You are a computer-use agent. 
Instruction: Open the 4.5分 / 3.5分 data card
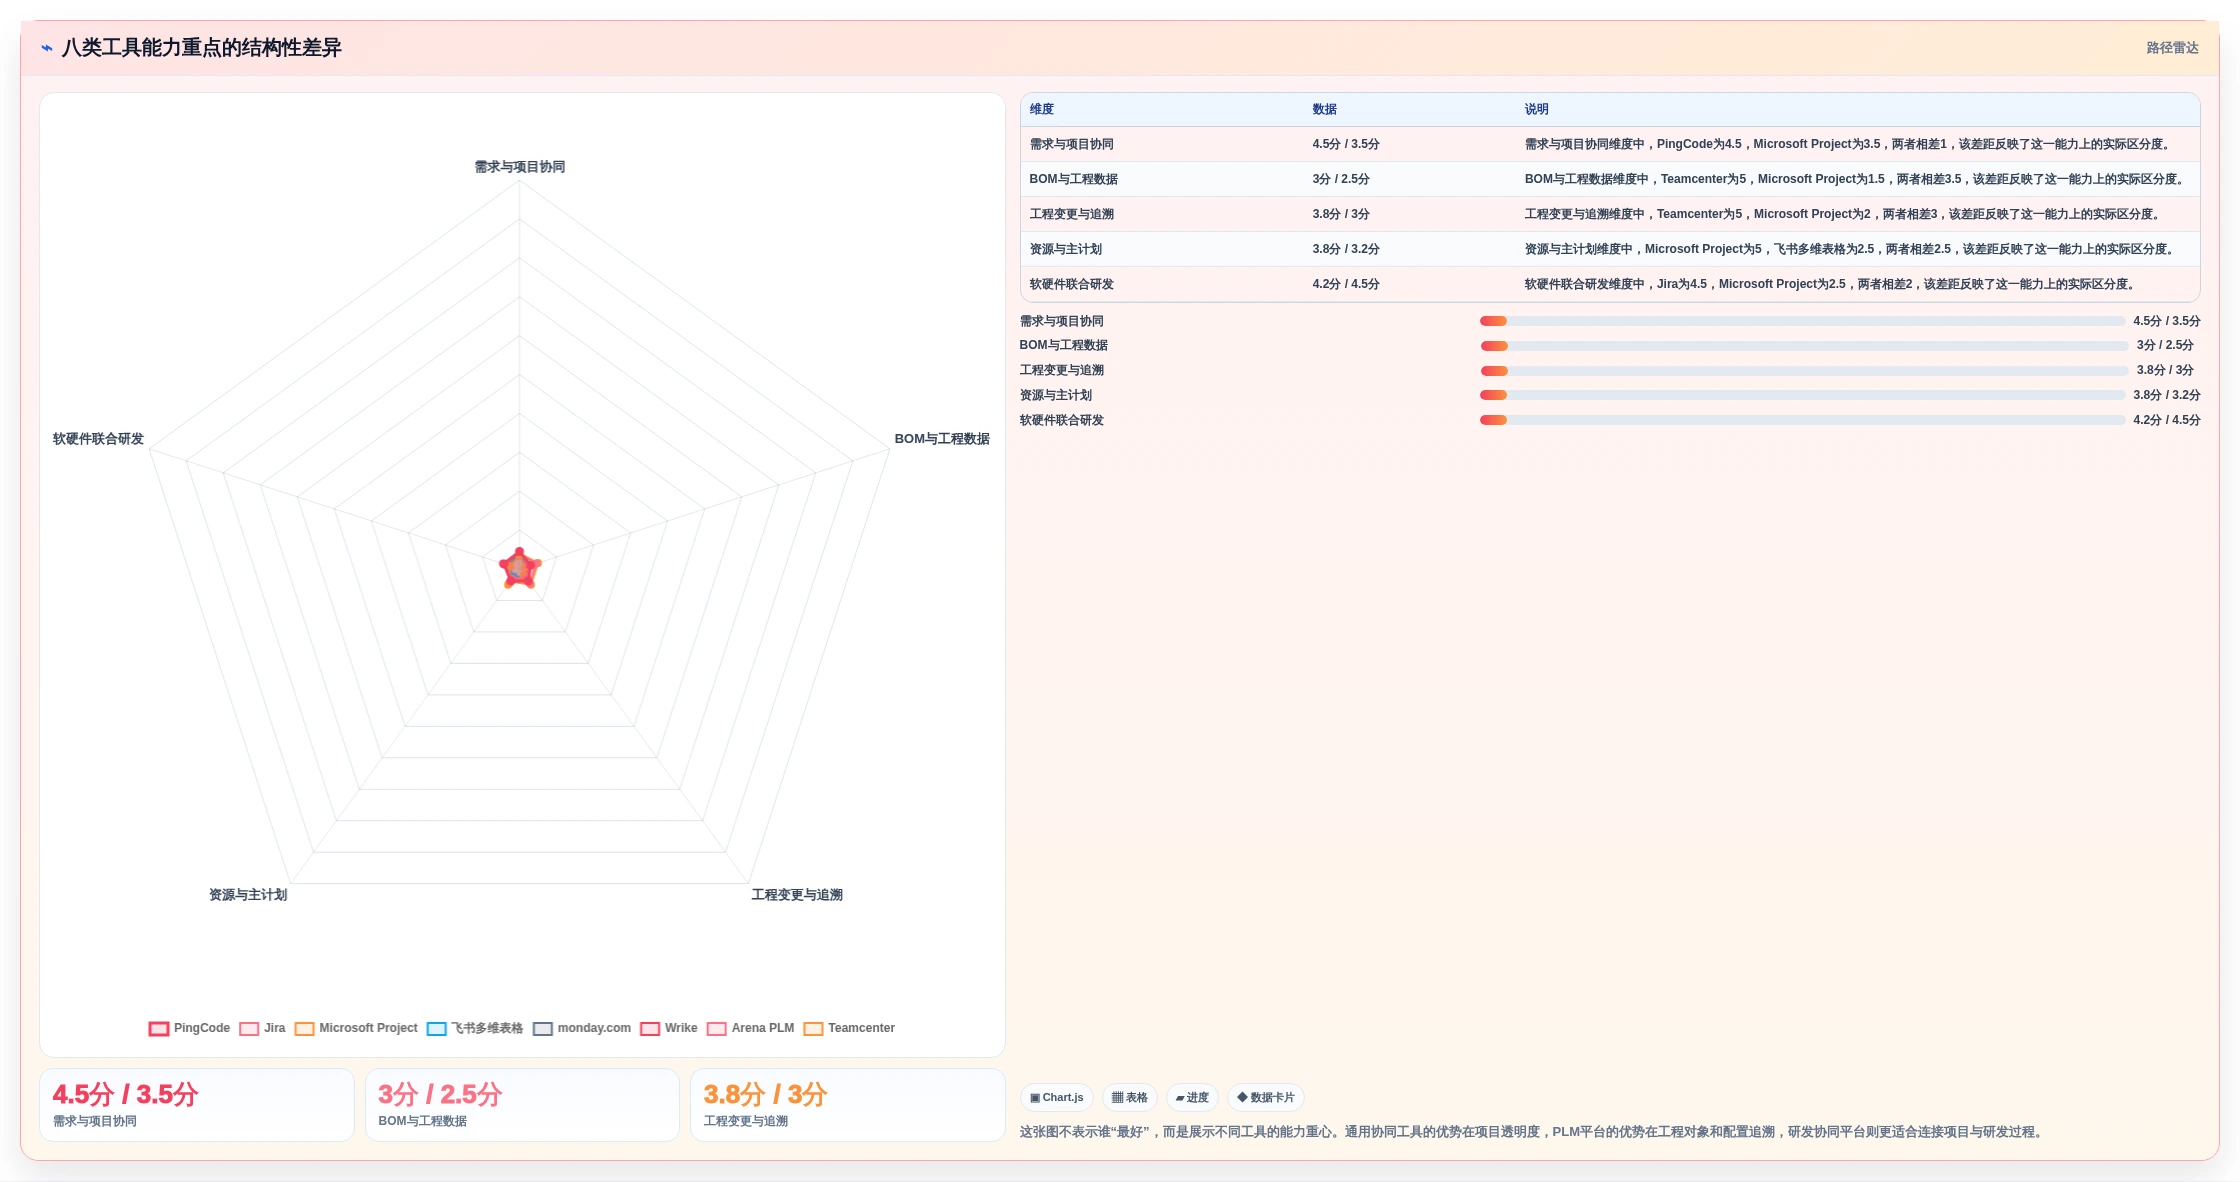point(197,1105)
